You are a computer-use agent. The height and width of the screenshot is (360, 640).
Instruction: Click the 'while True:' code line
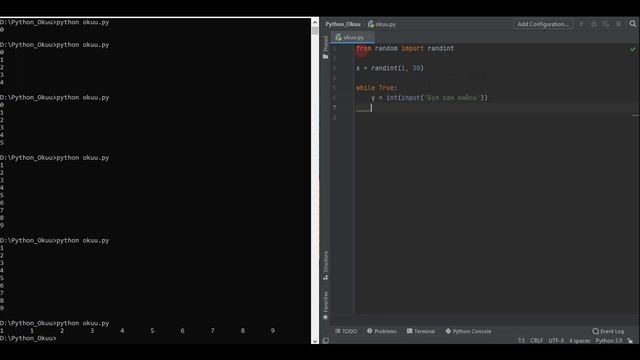(x=376, y=88)
